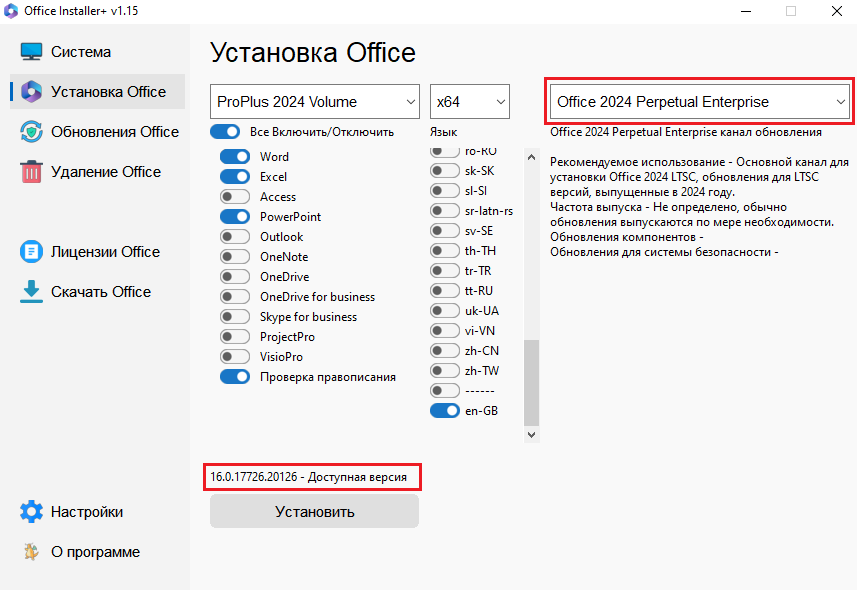Enable the zh-TW language toggle
The image size is (857, 590).
(x=445, y=371)
